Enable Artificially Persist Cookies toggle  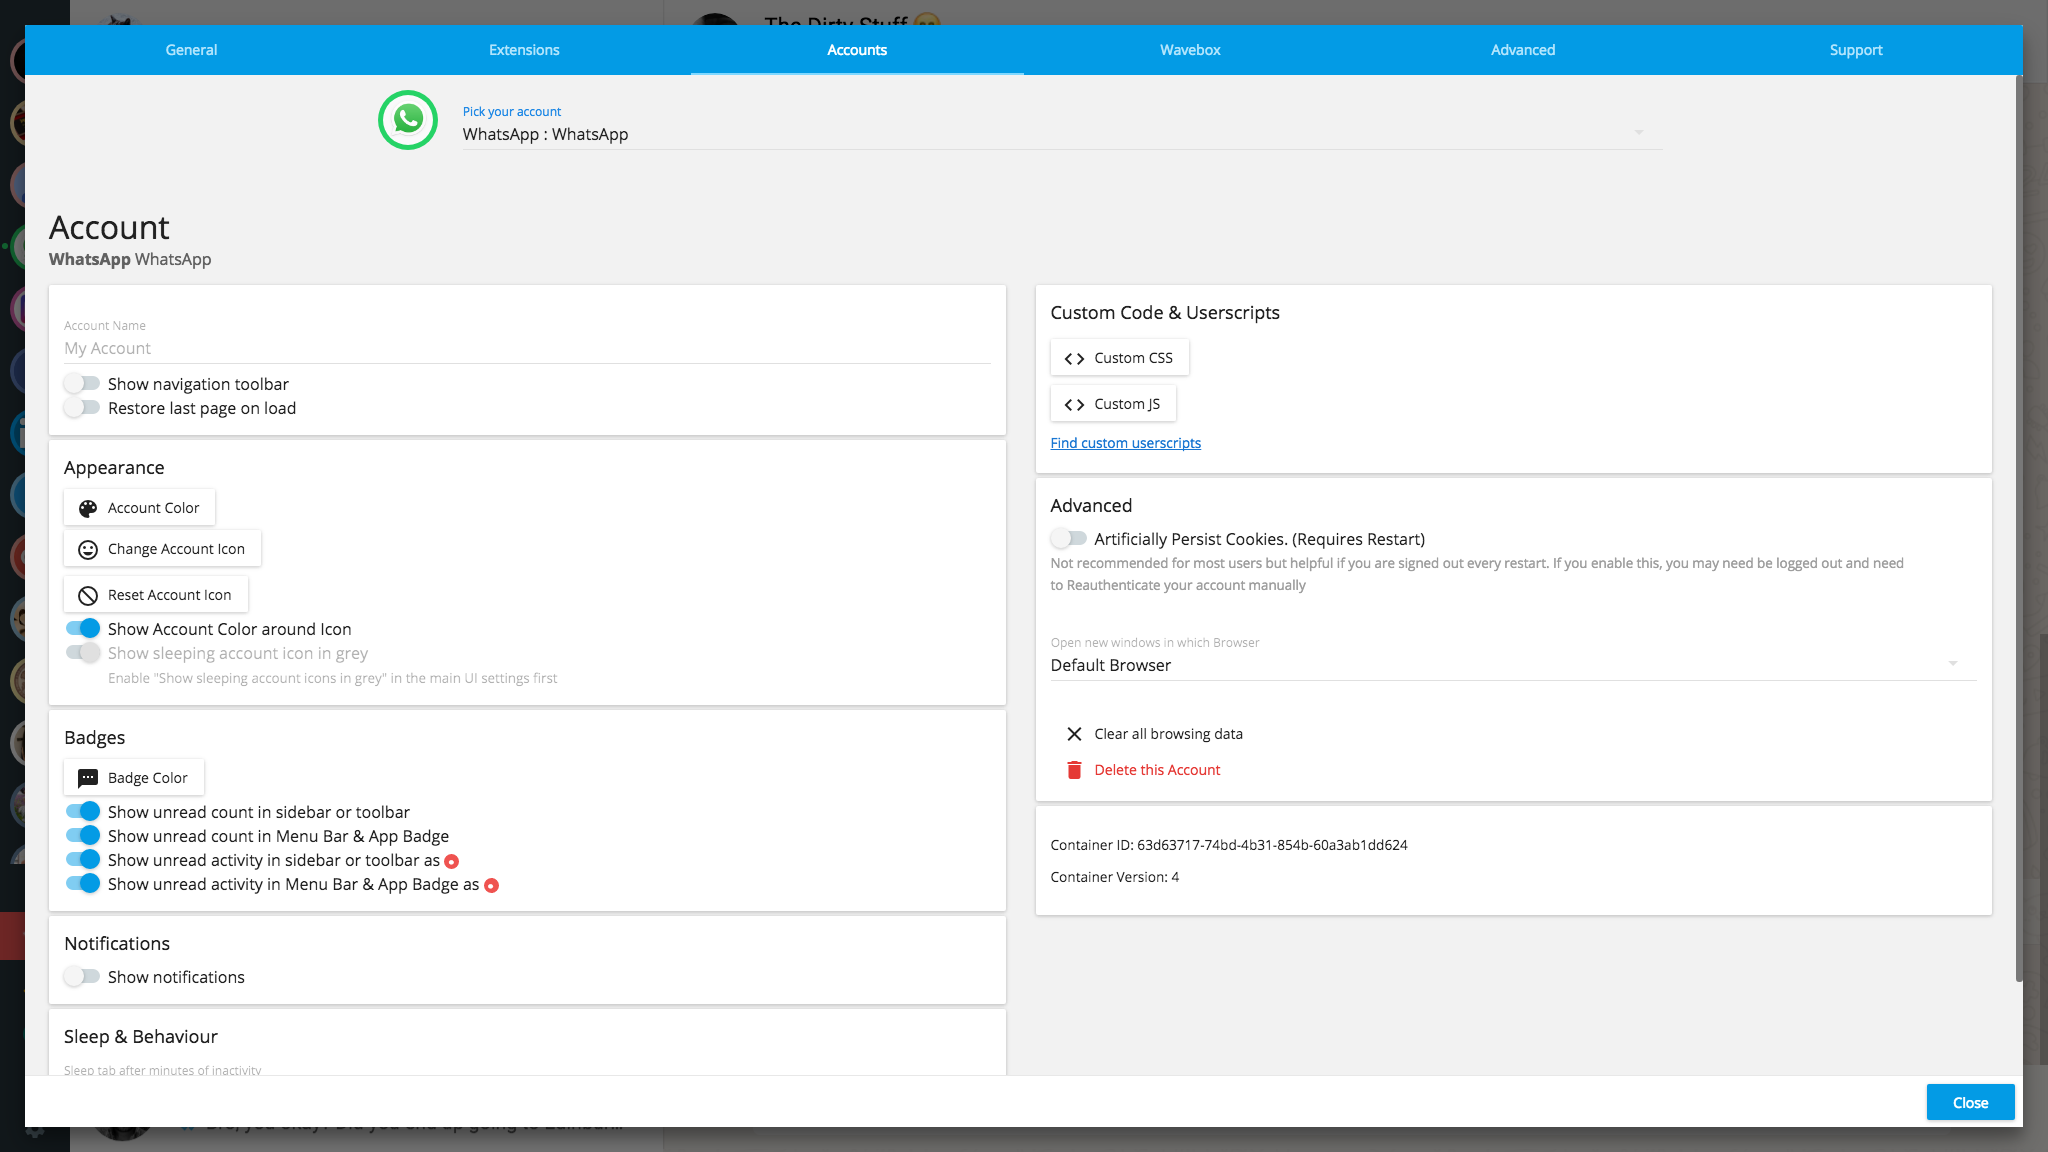click(1069, 538)
